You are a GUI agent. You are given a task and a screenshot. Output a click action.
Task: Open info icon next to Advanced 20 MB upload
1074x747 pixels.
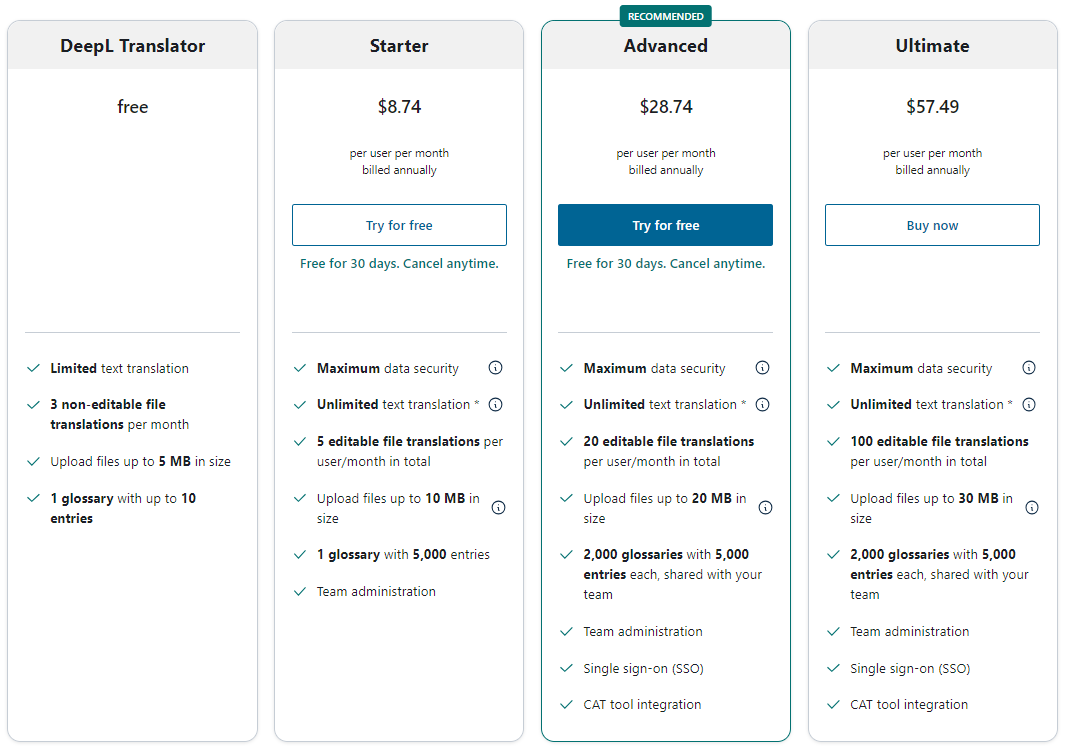point(765,508)
